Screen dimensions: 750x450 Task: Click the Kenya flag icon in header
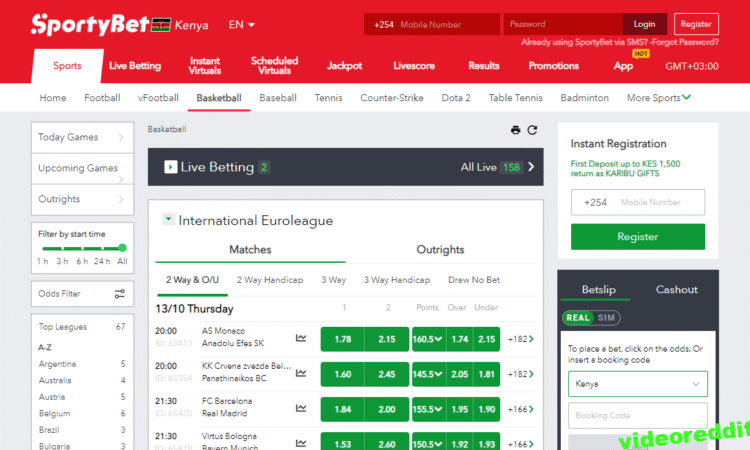click(161, 24)
